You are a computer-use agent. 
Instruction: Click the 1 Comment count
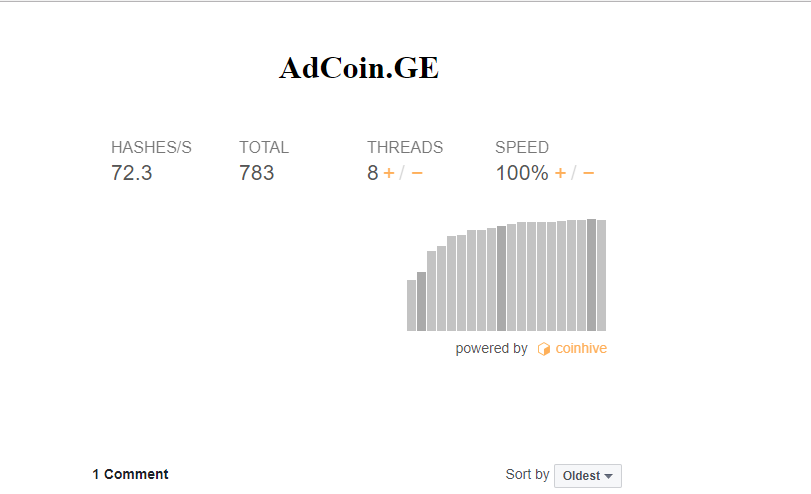[x=130, y=474]
